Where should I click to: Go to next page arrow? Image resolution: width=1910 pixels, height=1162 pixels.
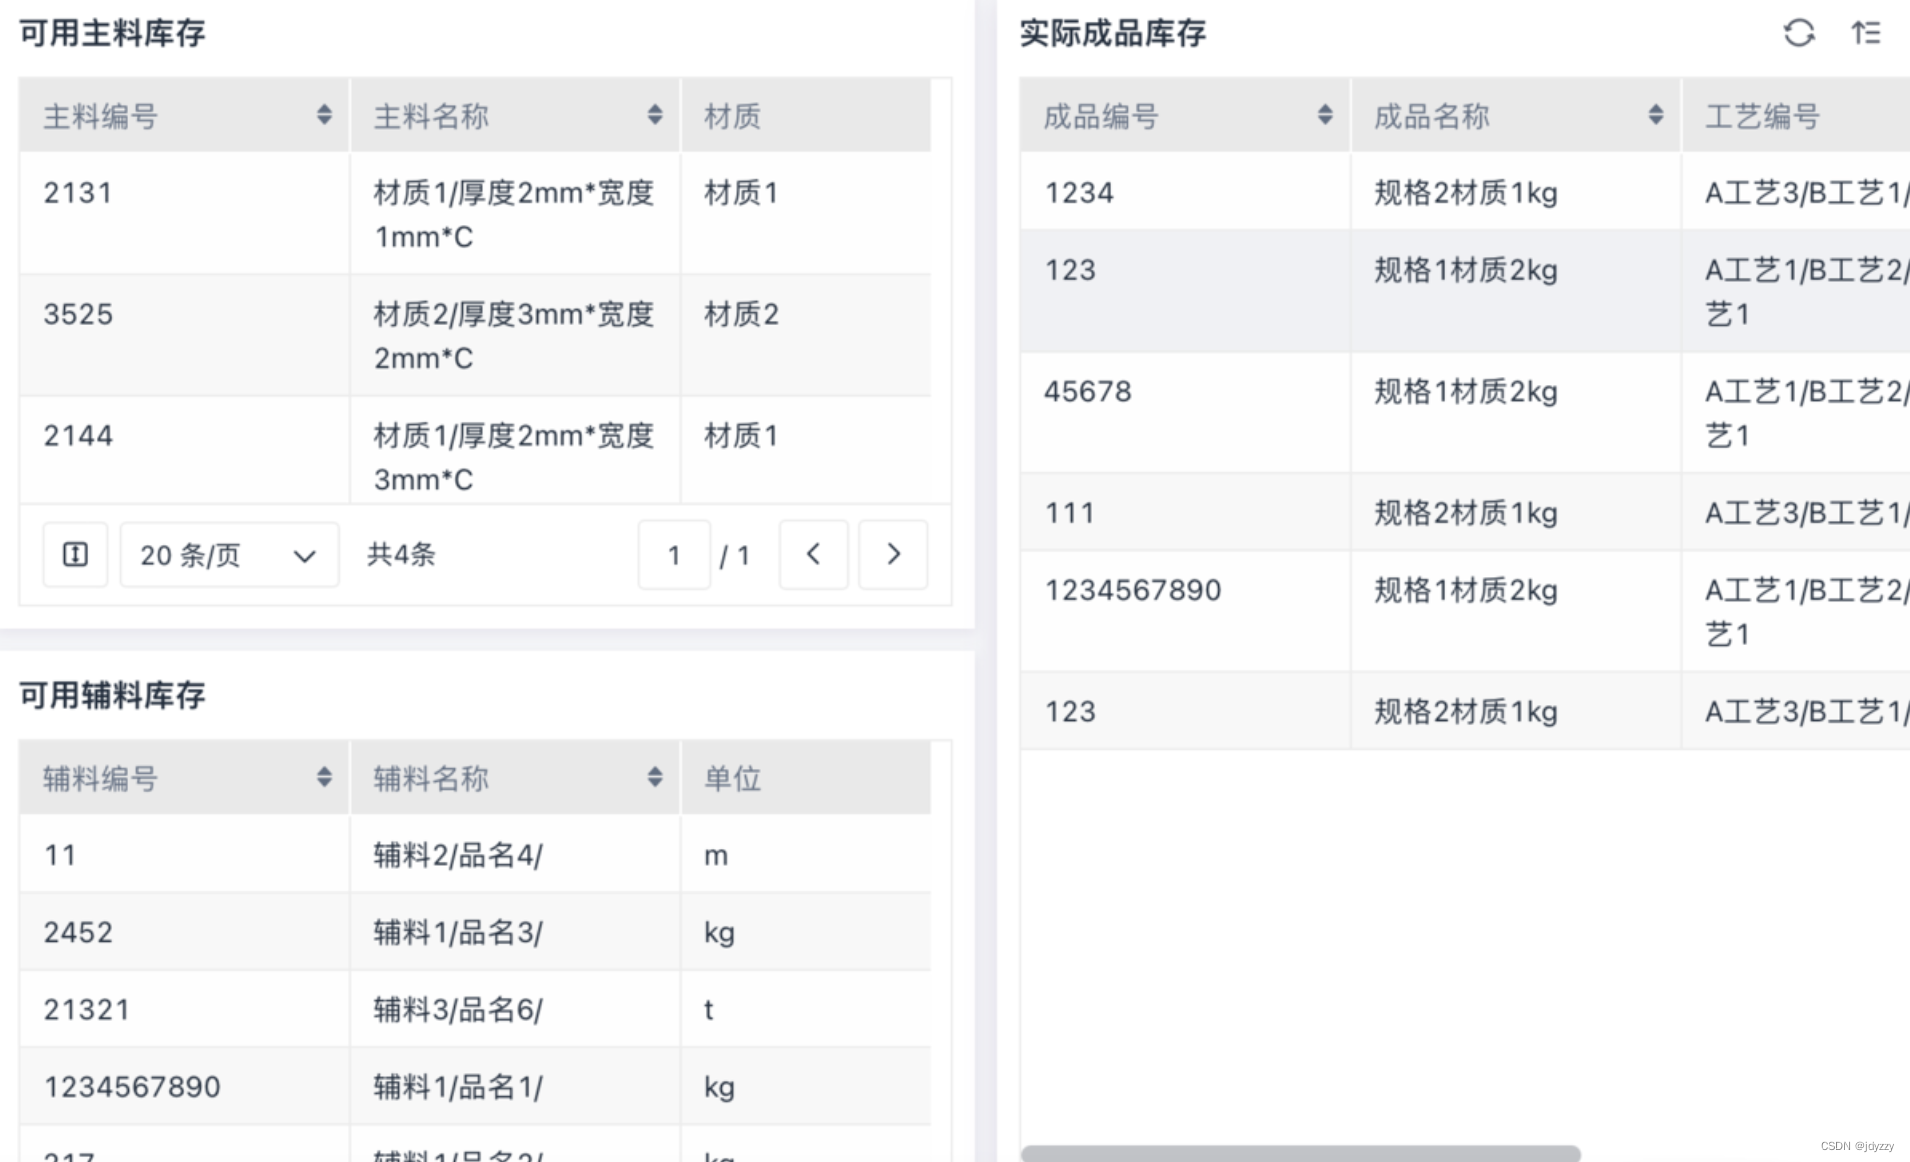893,554
